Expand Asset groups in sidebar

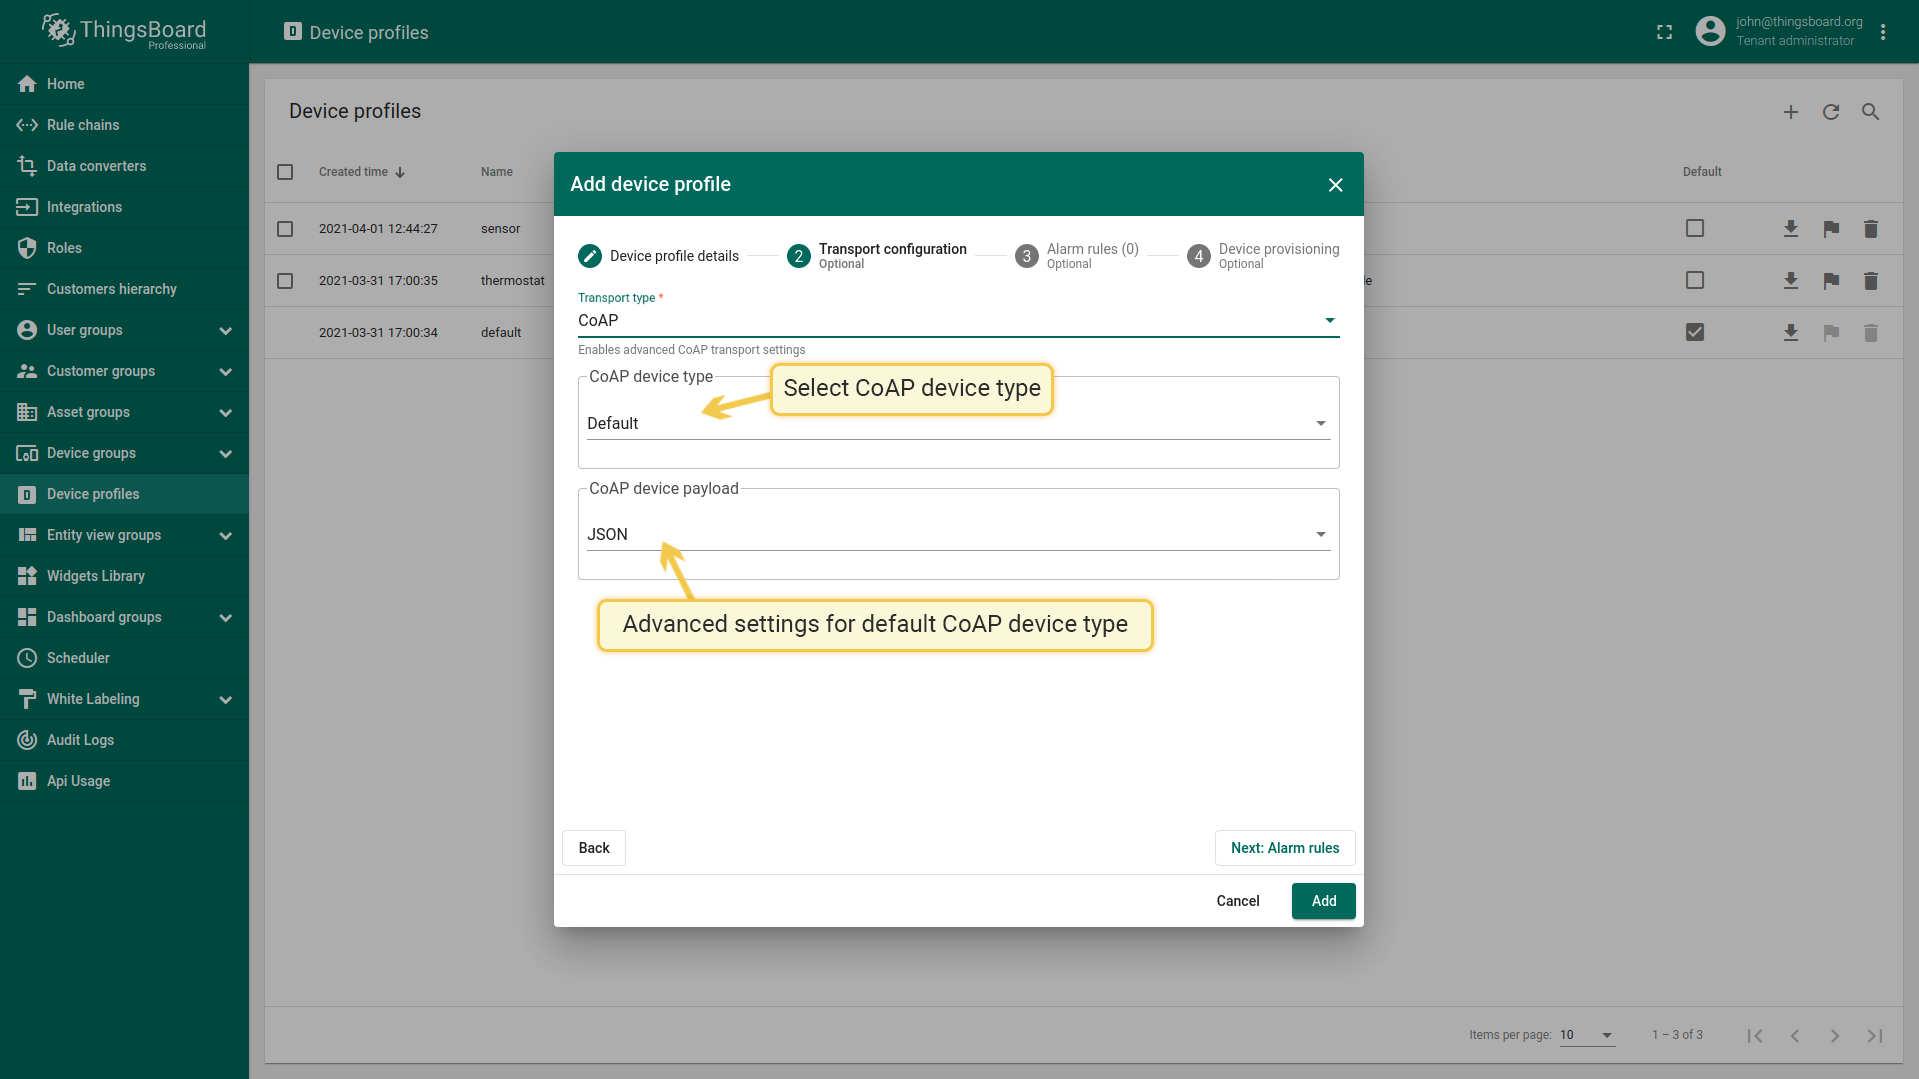(x=226, y=413)
